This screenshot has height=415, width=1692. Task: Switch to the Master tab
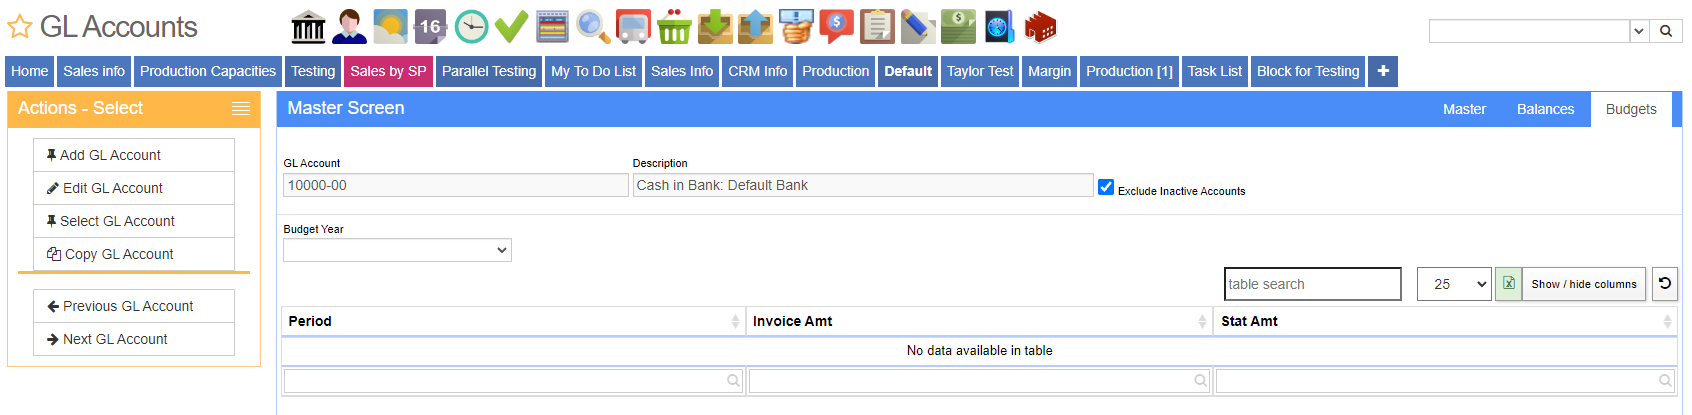(x=1464, y=109)
